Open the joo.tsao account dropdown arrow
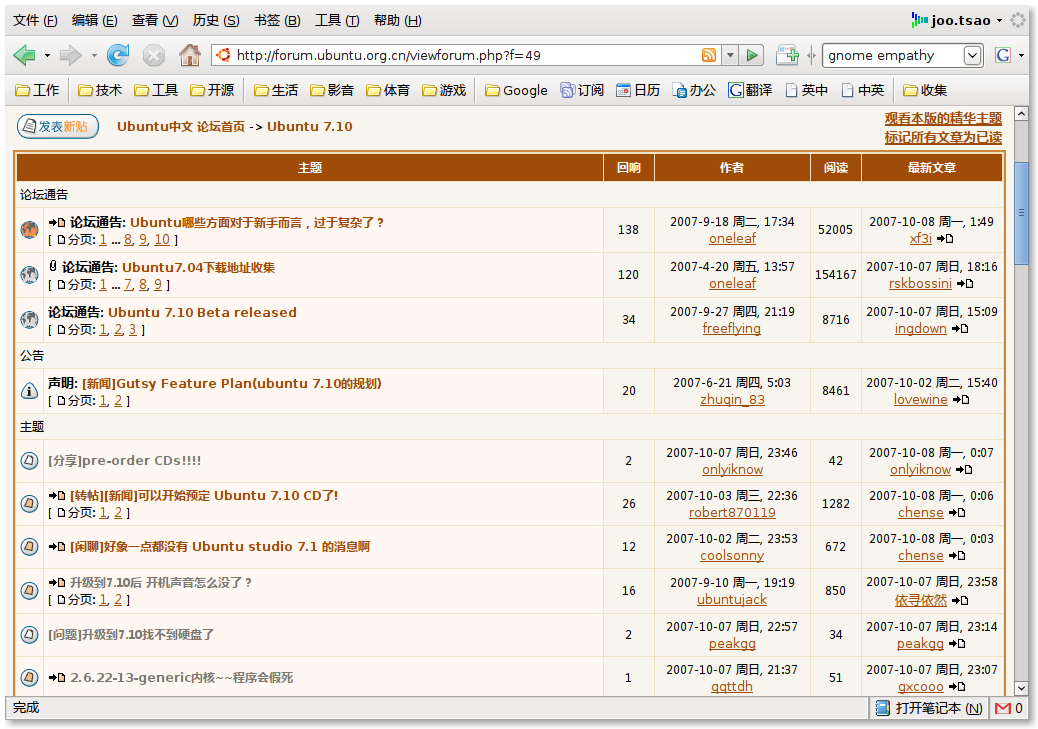The height and width of the screenshot is (729, 1038). 1000,21
